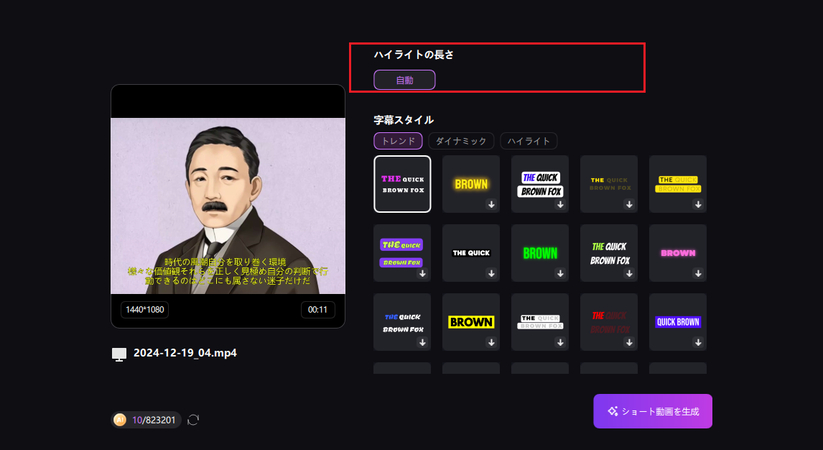Choose the yellow-box black BROWN style

471,322
